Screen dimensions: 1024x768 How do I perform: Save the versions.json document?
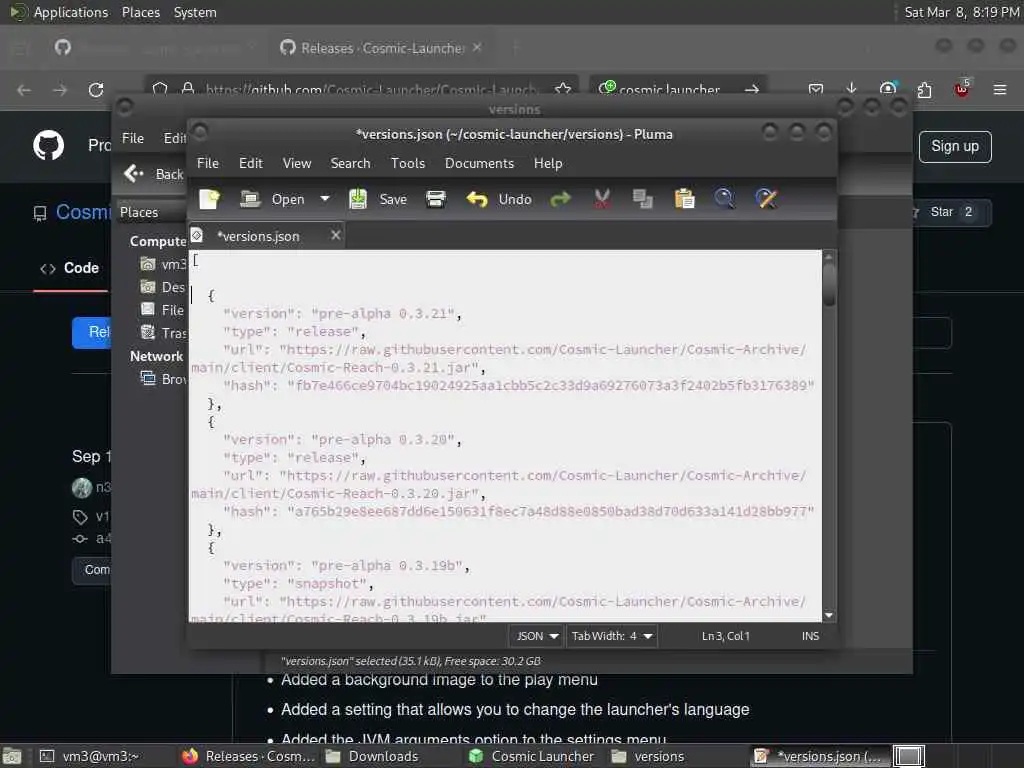point(377,199)
